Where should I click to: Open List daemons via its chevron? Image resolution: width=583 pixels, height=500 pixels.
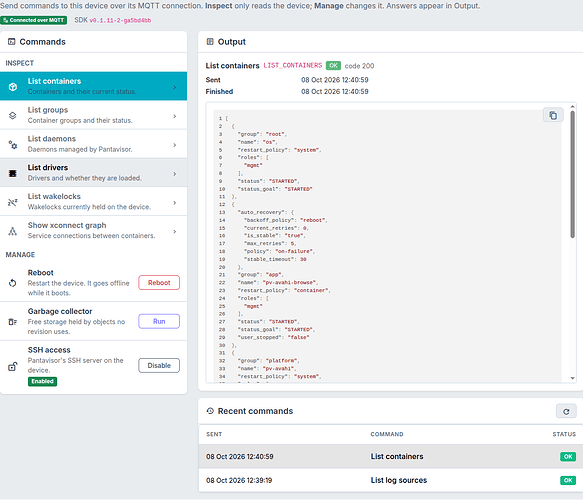coord(175,145)
